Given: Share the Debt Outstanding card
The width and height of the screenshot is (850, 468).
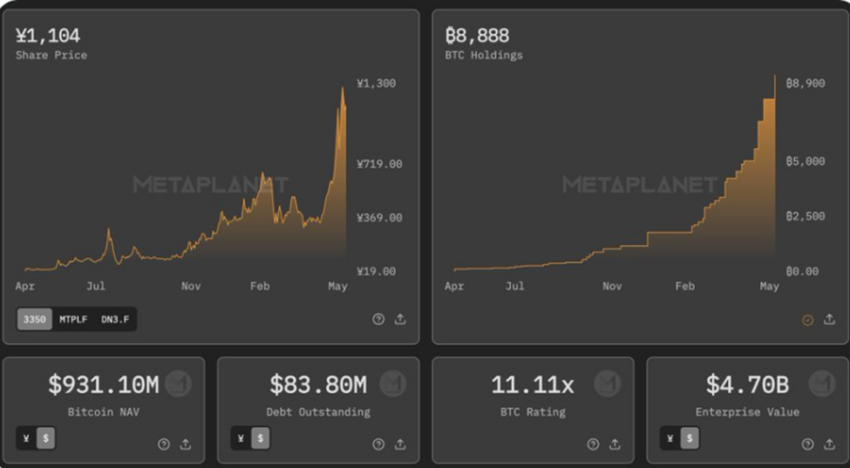Looking at the screenshot, I should [400, 444].
